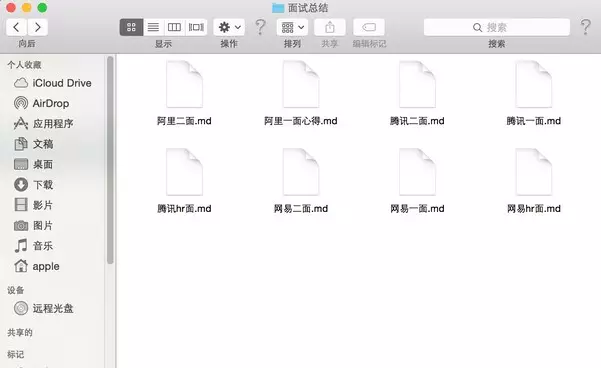
Task: Open the gear action menu
Action: pos(229,27)
